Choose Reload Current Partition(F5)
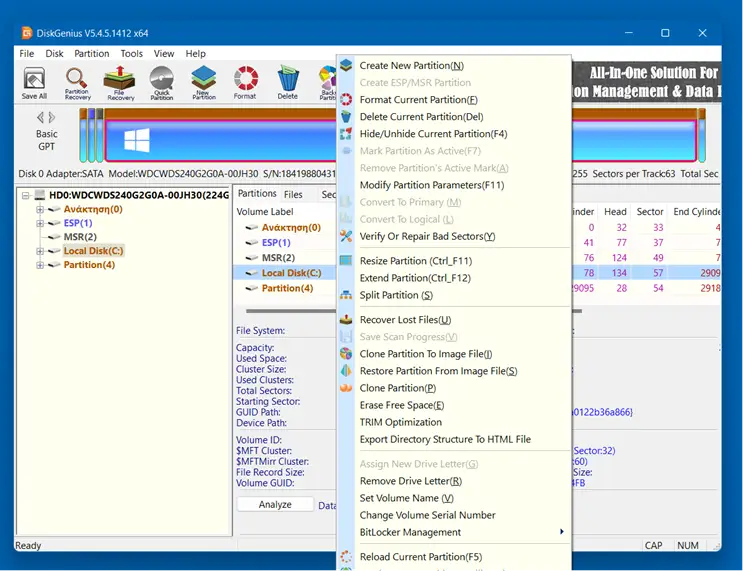Screen dimensions: 744x571 [421, 557]
